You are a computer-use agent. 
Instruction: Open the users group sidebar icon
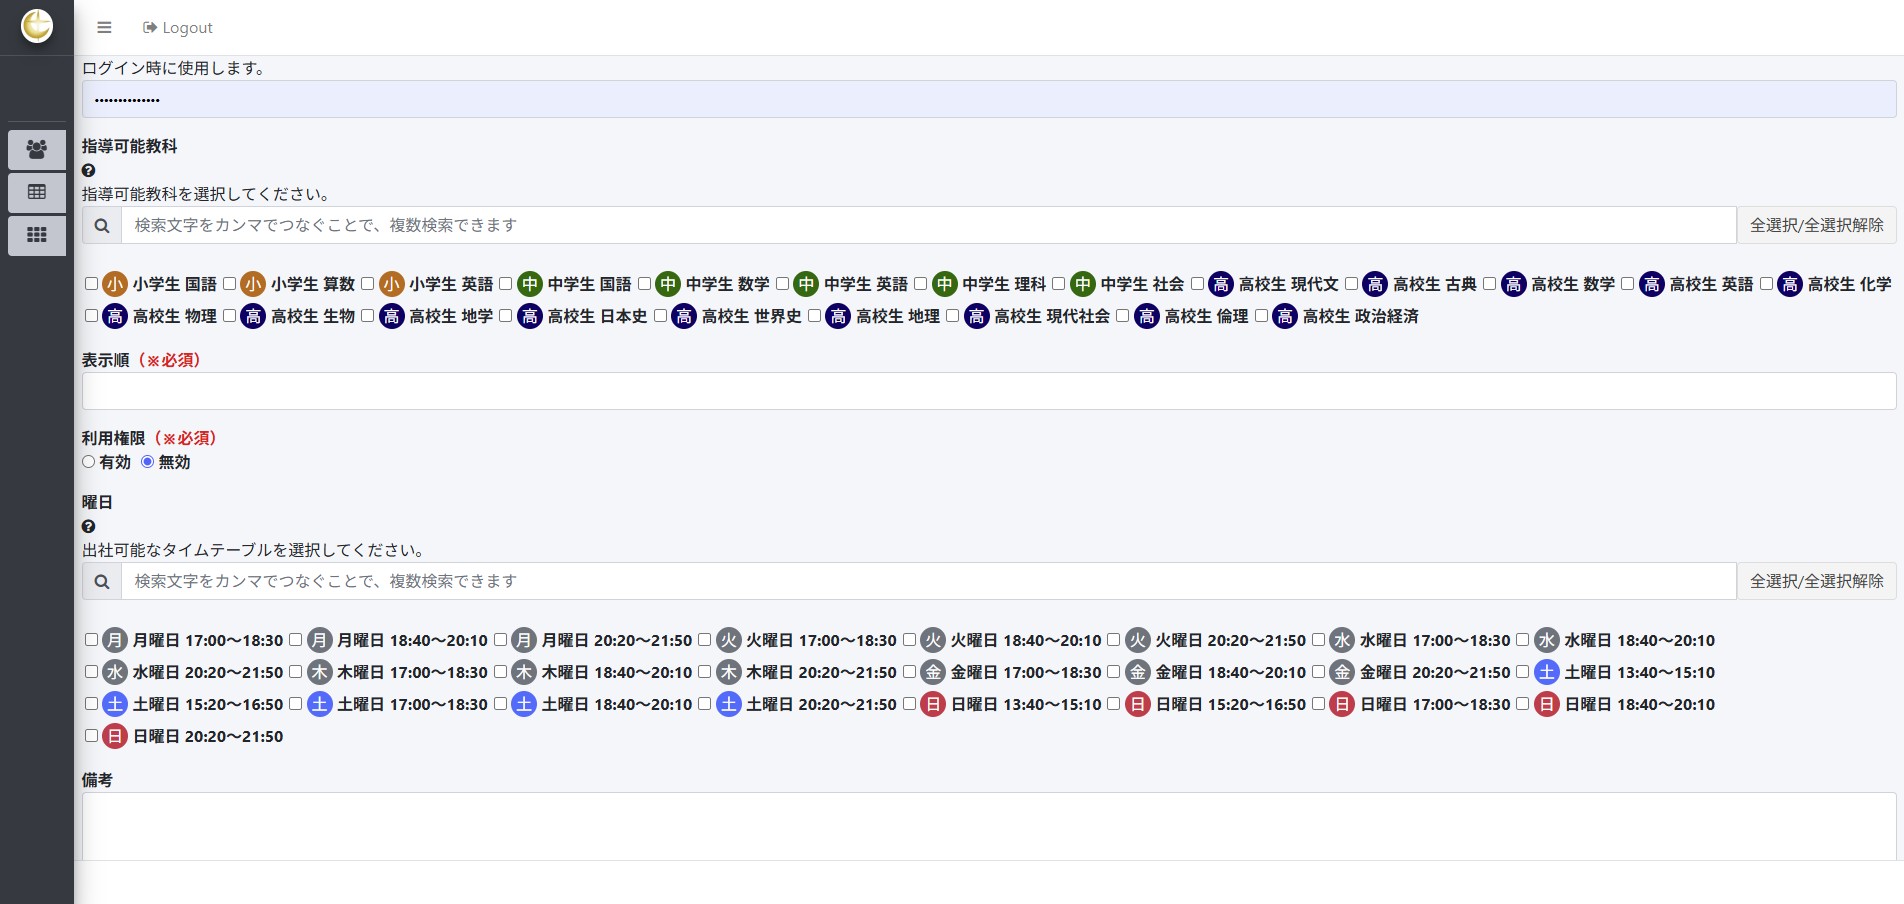(37, 150)
